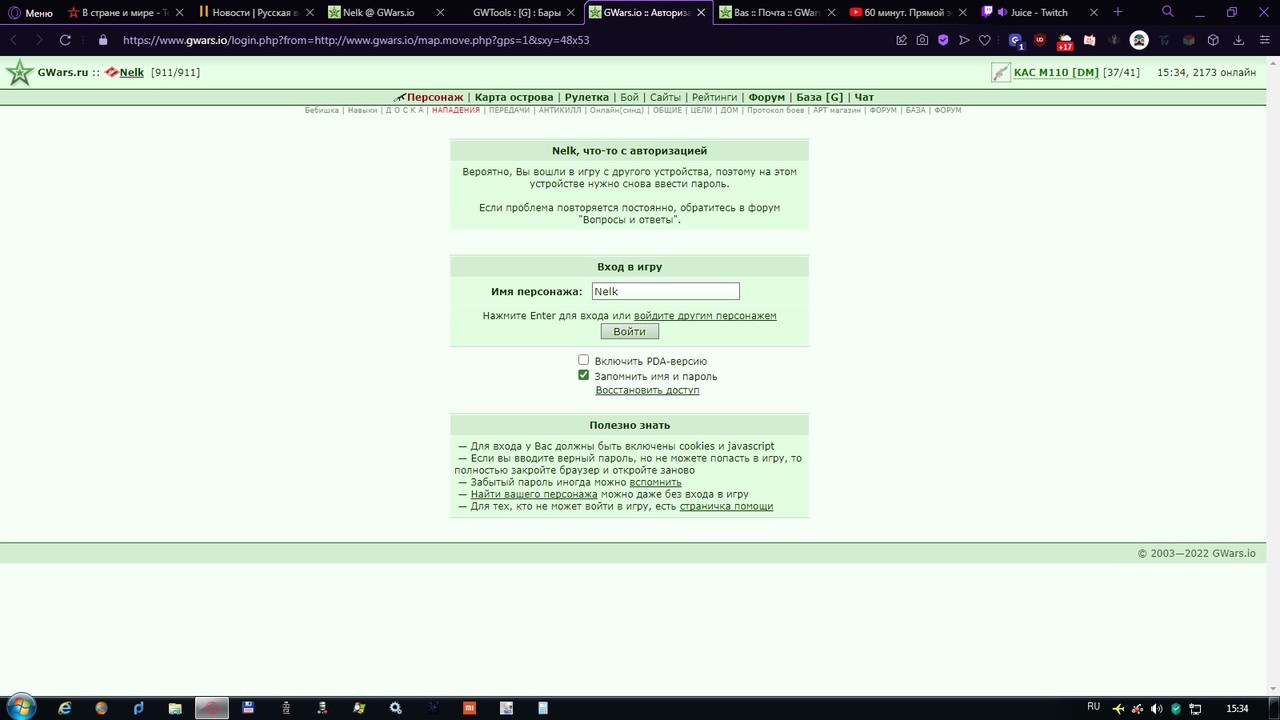The width and height of the screenshot is (1280, 720).
Task: Click the Имя персонажа input field
Action: point(665,291)
